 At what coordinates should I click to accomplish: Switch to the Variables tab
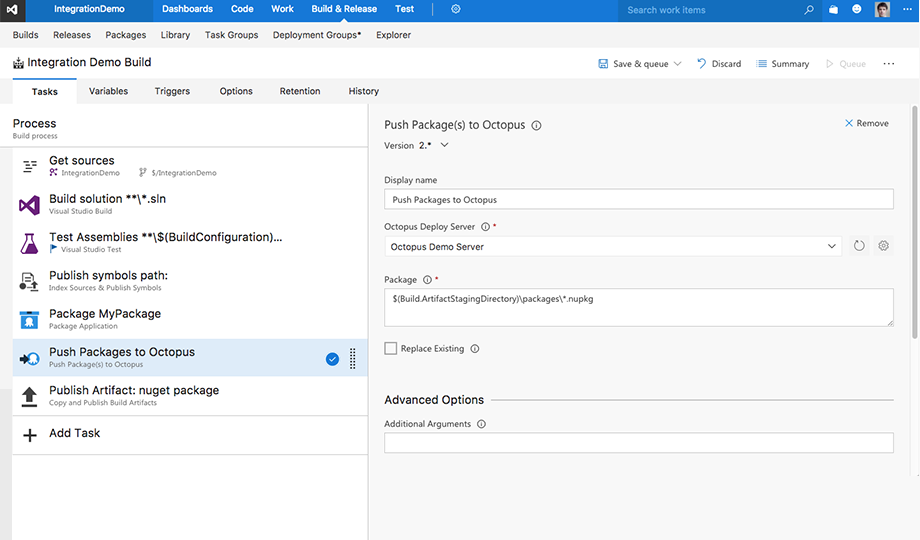point(109,91)
